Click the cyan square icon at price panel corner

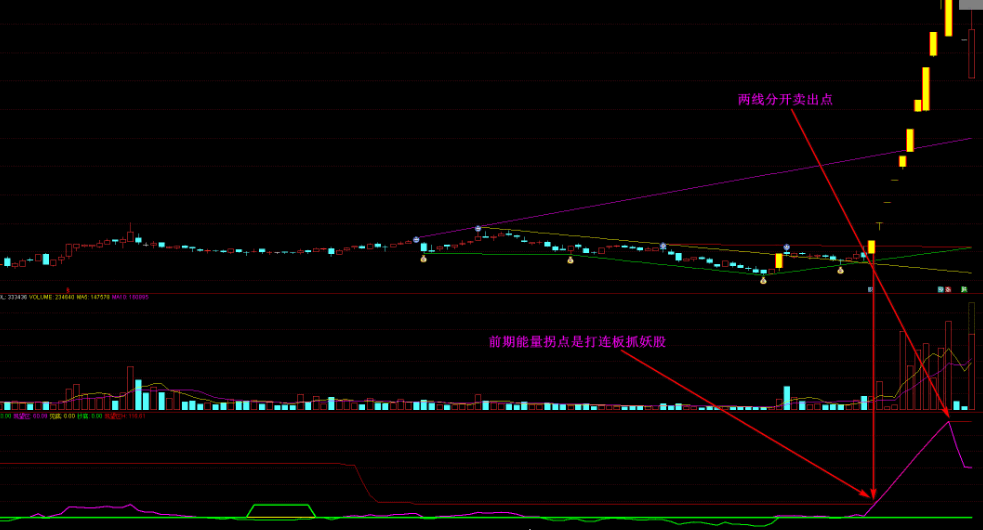[940, 289]
